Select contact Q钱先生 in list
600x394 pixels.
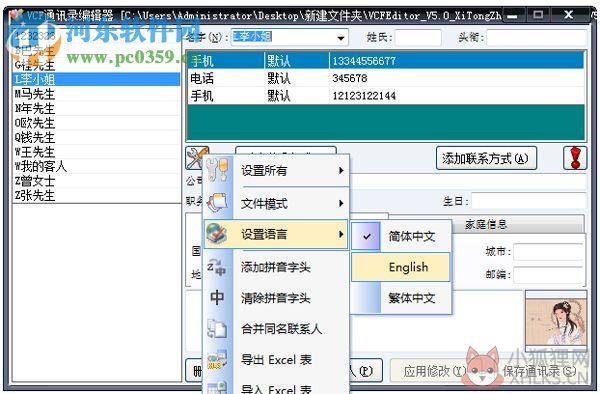[x=96, y=137]
